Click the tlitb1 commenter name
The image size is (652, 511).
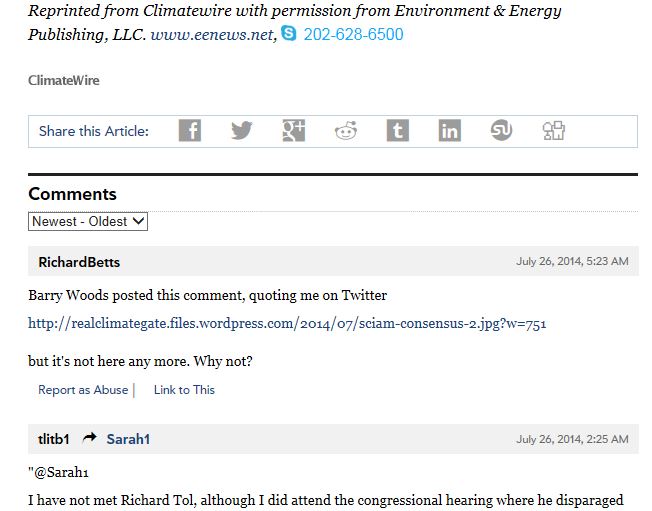(54, 439)
